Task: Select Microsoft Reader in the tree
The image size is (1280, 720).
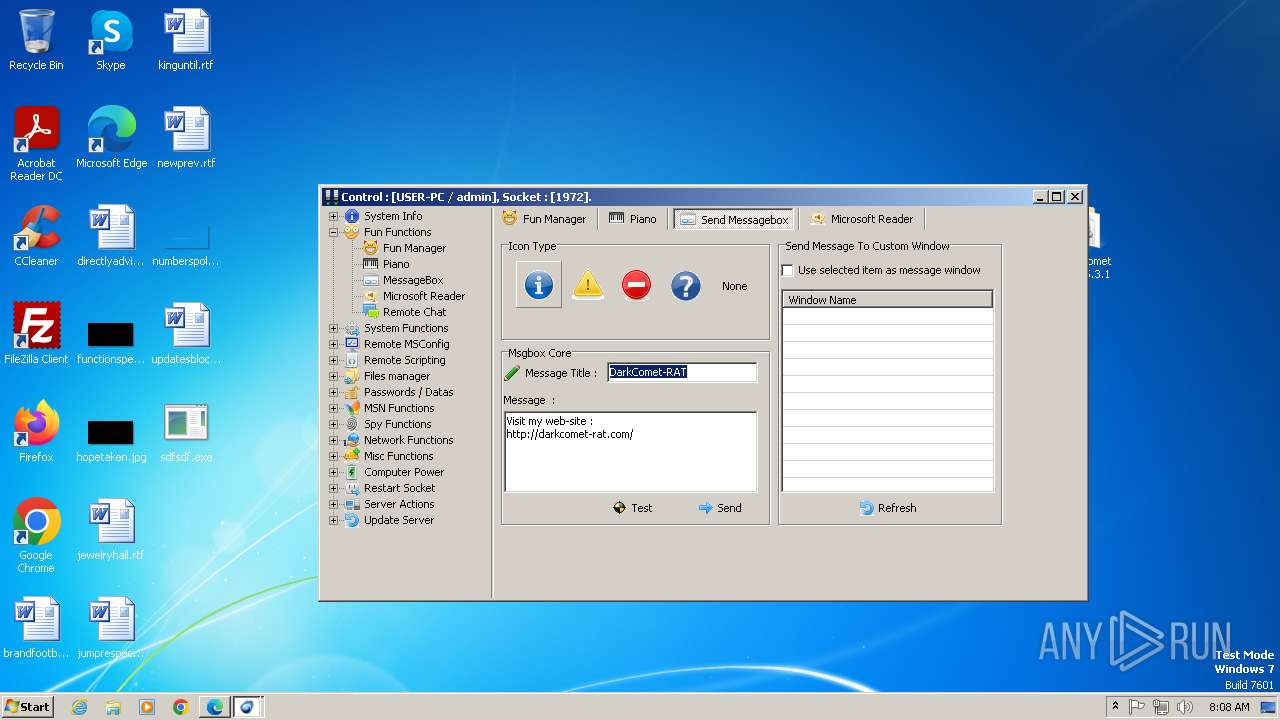Action: [x=424, y=296]
